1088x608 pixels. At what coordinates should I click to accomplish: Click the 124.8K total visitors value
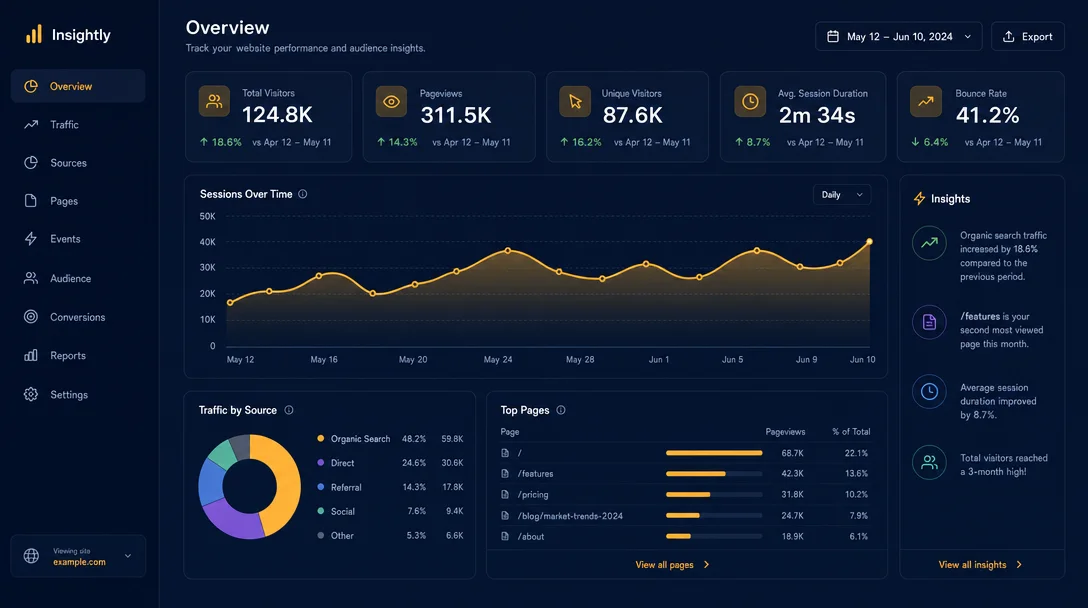tap(278, 115)
